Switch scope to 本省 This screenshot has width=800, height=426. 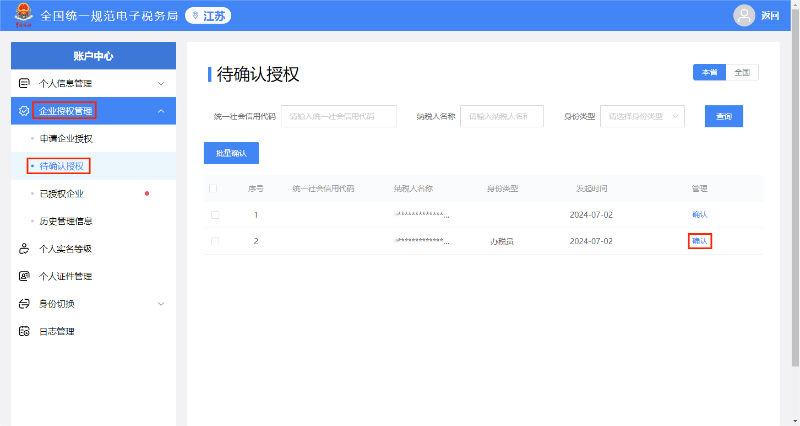pyautogui.click(x=709, y=72)
